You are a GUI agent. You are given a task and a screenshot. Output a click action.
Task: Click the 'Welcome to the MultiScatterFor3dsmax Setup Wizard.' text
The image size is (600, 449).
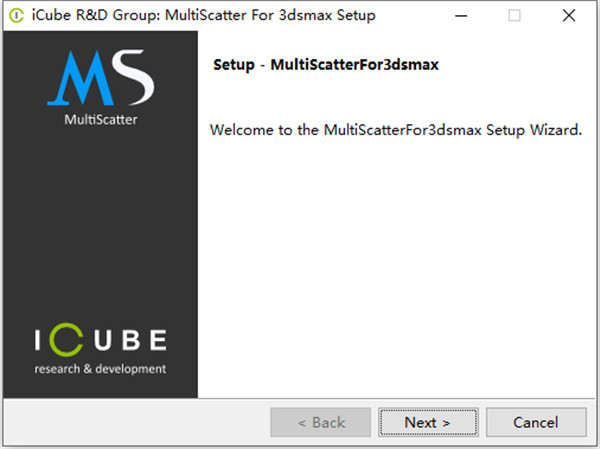pos(396,130)
